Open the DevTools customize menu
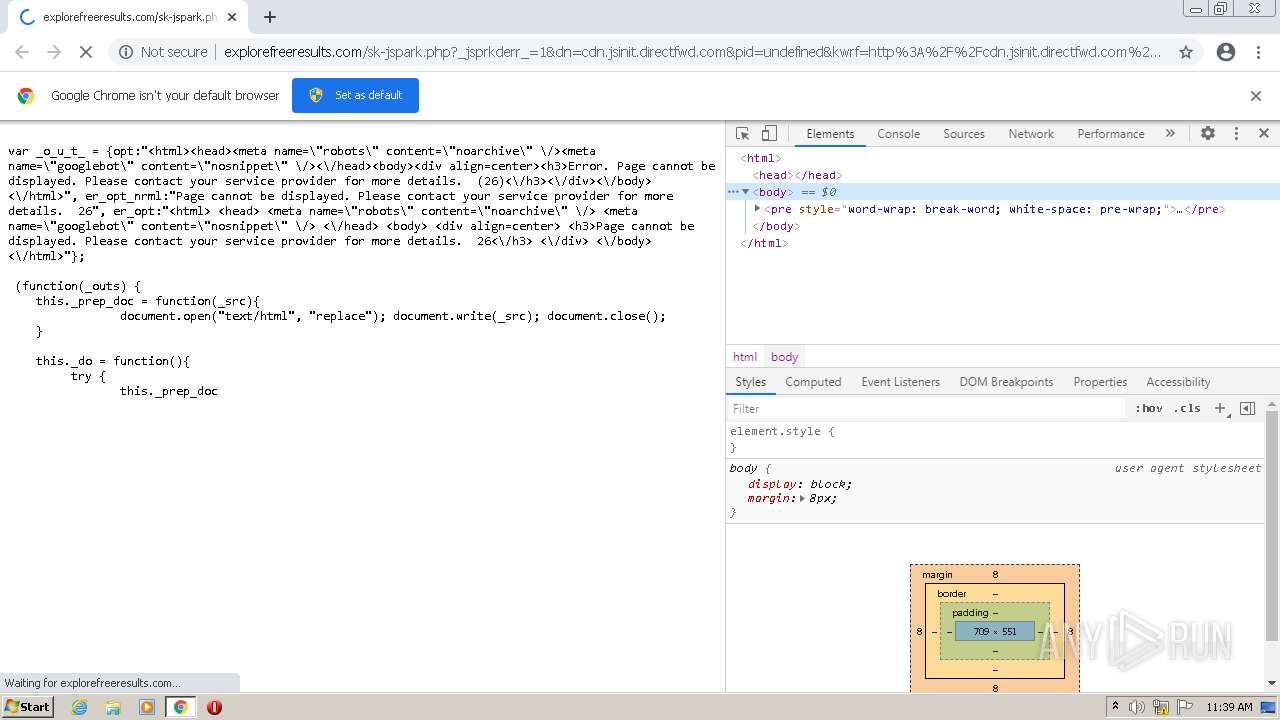 [1236, 133]
